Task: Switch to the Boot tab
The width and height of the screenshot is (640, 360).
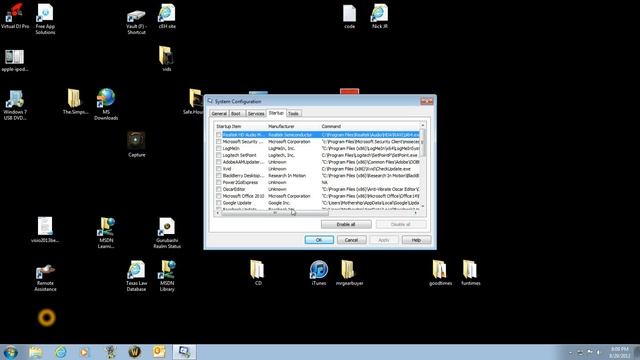Action: click(236, 113)
